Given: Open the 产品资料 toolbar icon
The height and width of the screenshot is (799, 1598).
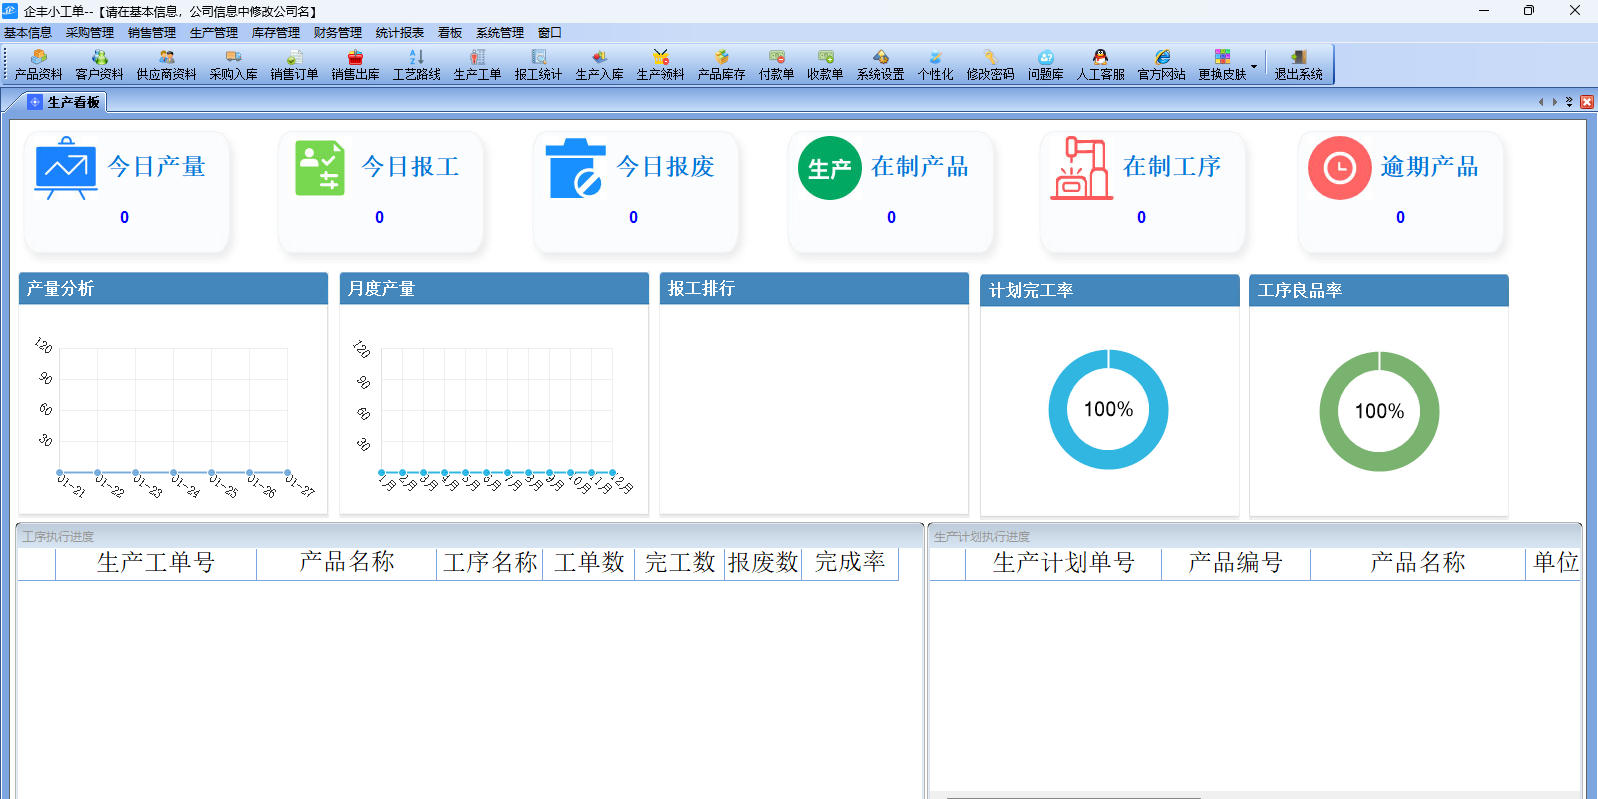Looking at the screenshot, I should (38, 64).
